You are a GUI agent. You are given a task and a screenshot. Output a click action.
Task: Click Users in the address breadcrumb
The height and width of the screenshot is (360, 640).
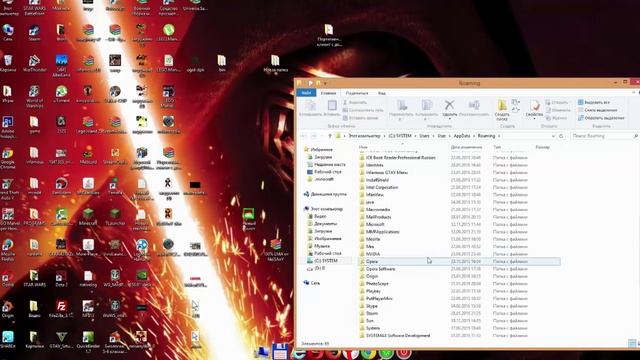click(x=424, y=136)
